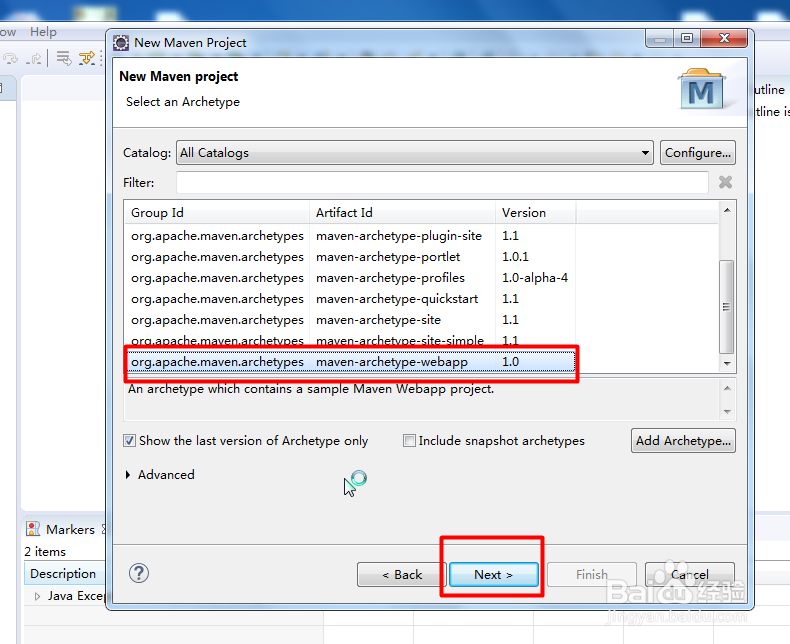Sort by Artifact Id column header

pos(402,213)
